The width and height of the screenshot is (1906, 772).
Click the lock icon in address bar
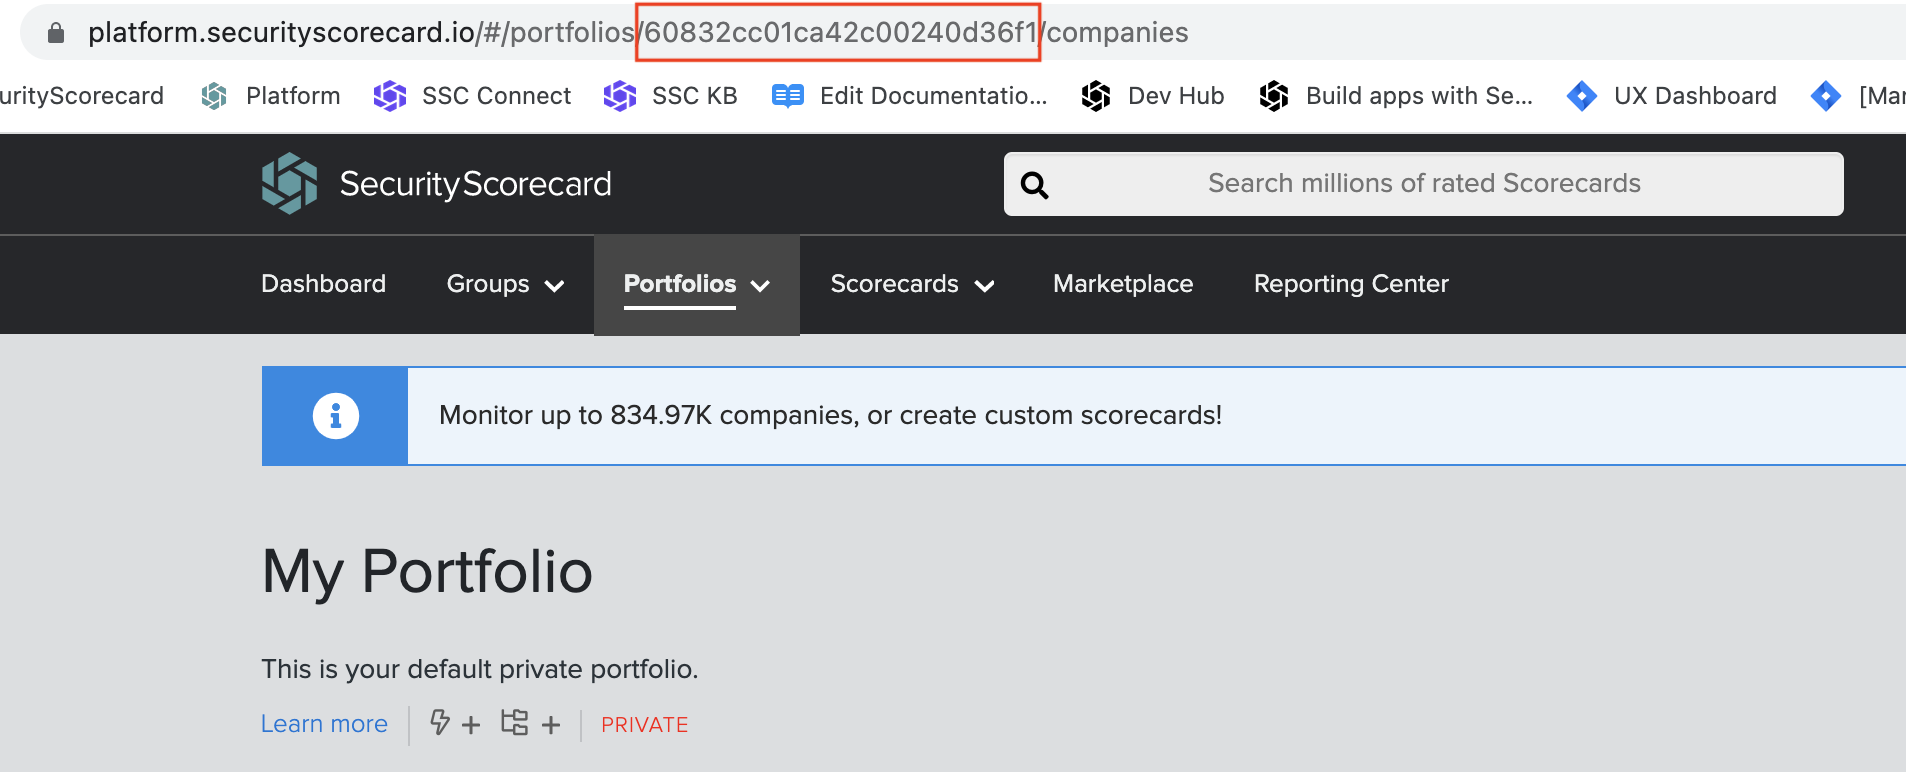56,33
